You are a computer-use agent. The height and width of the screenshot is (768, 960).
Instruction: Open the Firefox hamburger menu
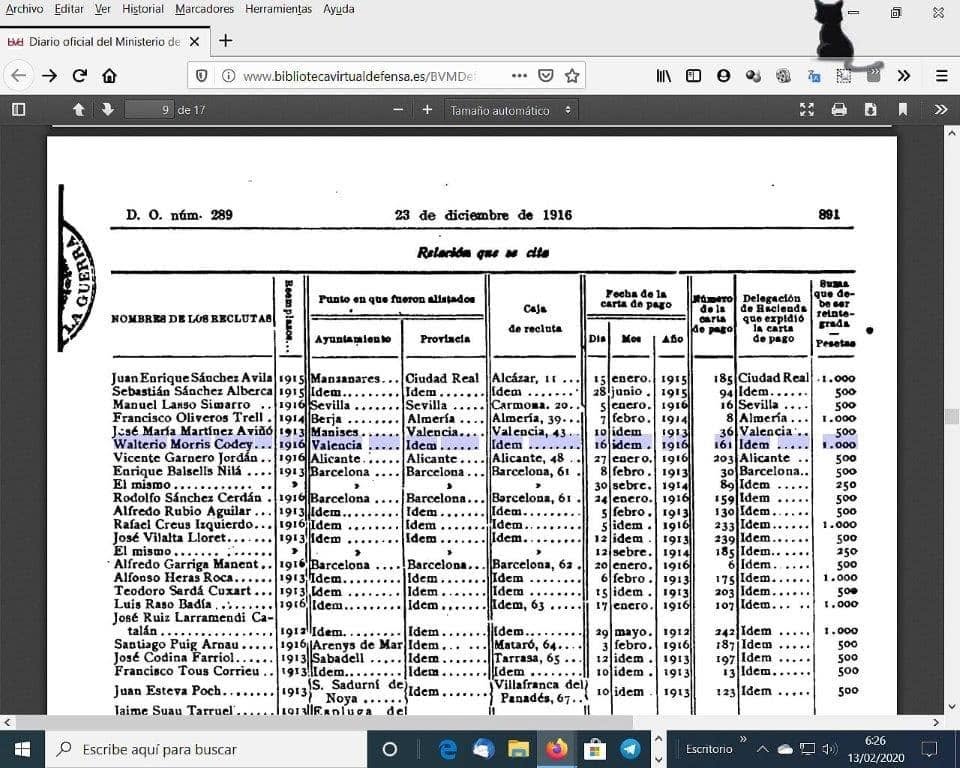942,76
